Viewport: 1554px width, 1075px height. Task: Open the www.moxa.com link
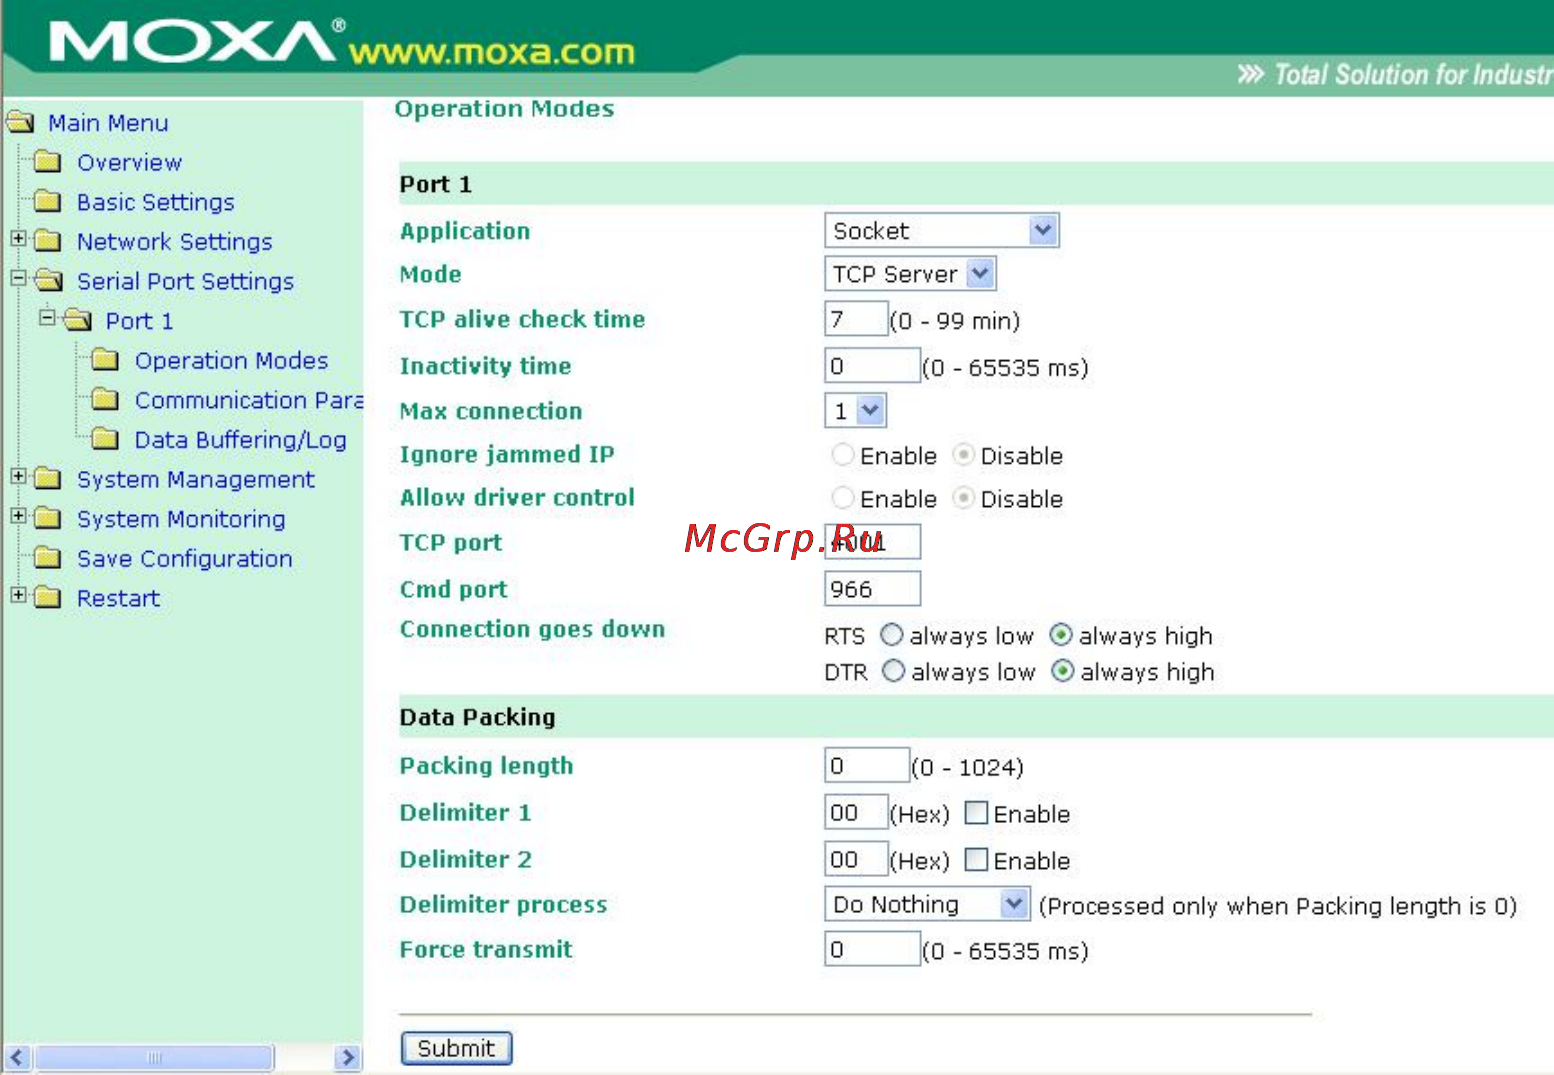pos(491,52)
